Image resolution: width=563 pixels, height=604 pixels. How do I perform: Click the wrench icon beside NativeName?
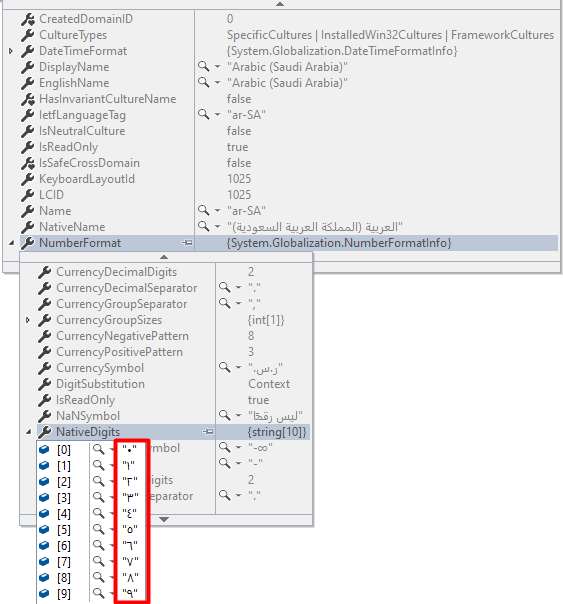point(28,227)
